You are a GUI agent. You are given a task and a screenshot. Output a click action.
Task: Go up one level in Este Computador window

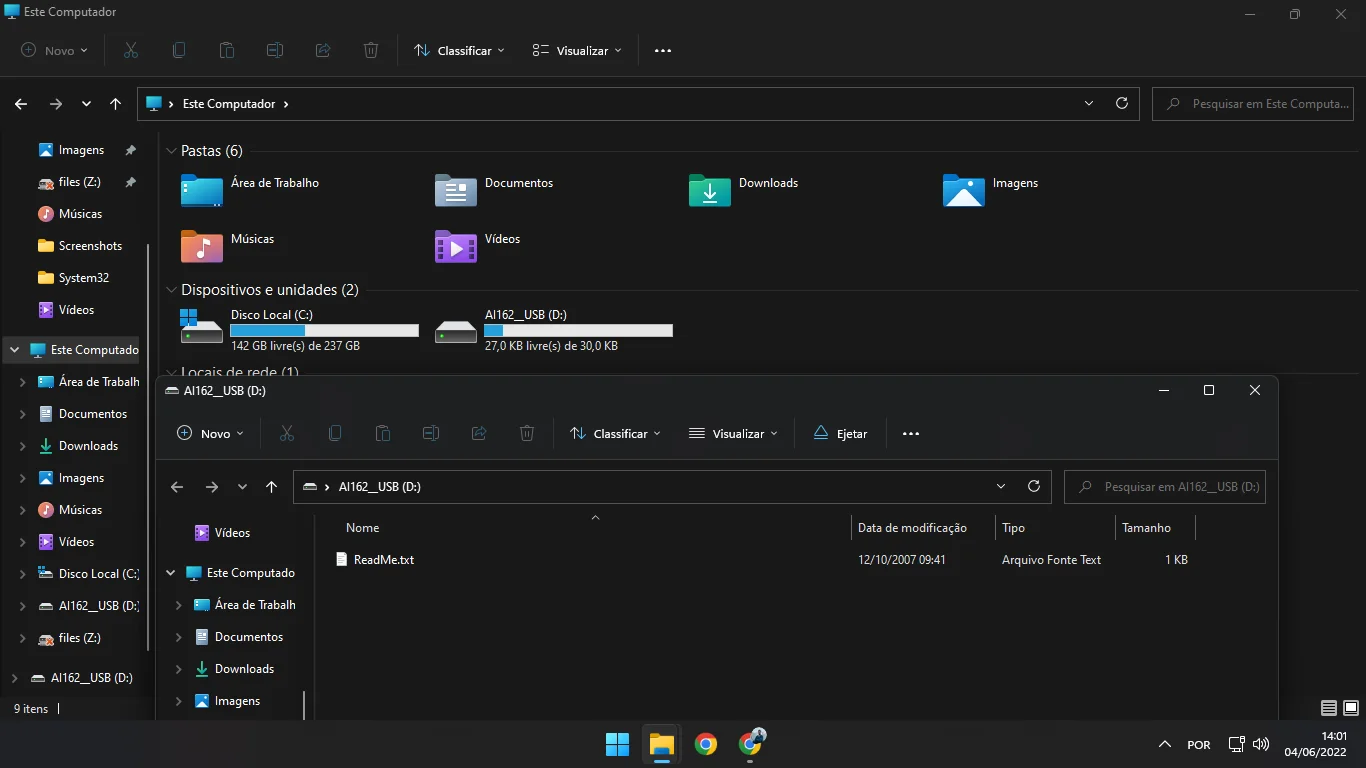(116, 104)
